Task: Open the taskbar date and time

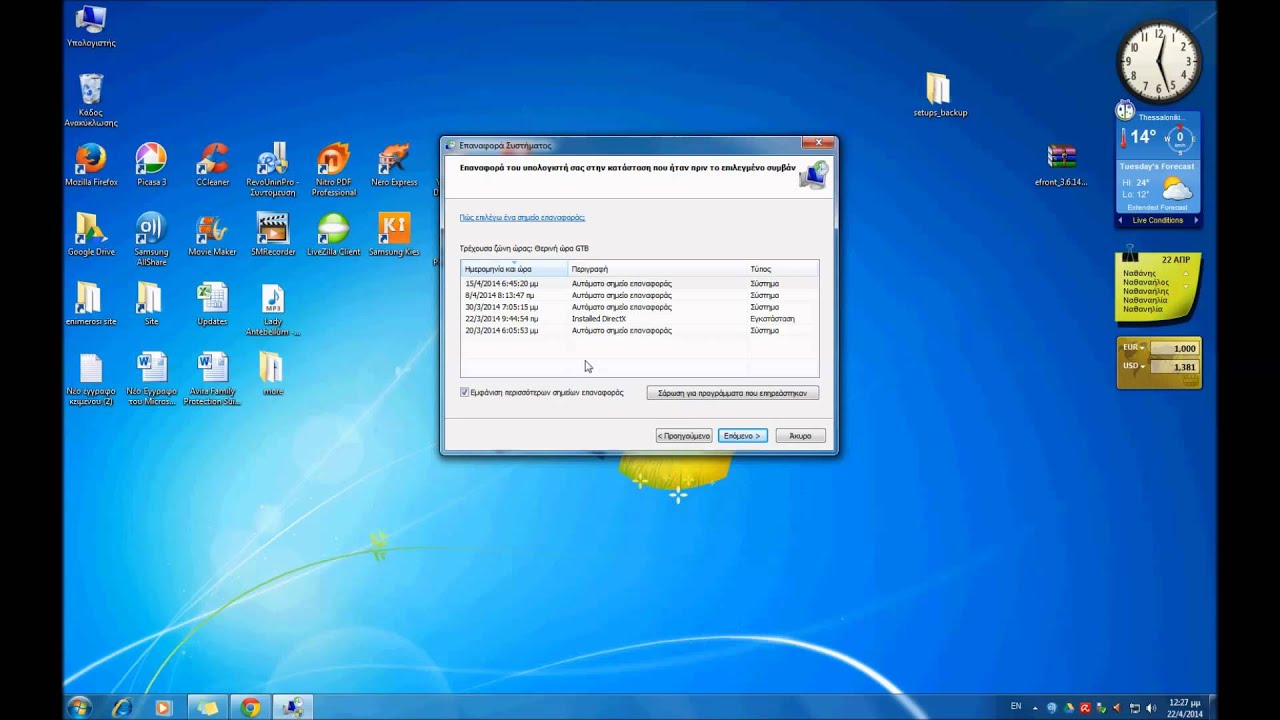Action: point(1185,708)
